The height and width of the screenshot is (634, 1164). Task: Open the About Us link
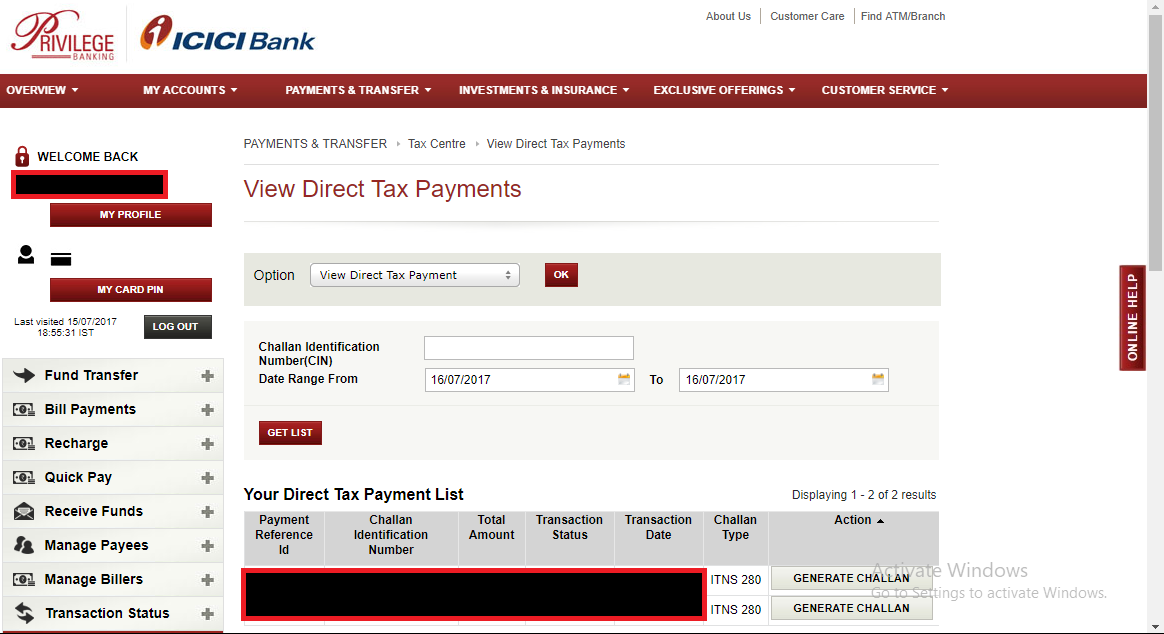(x=728, y=16)
